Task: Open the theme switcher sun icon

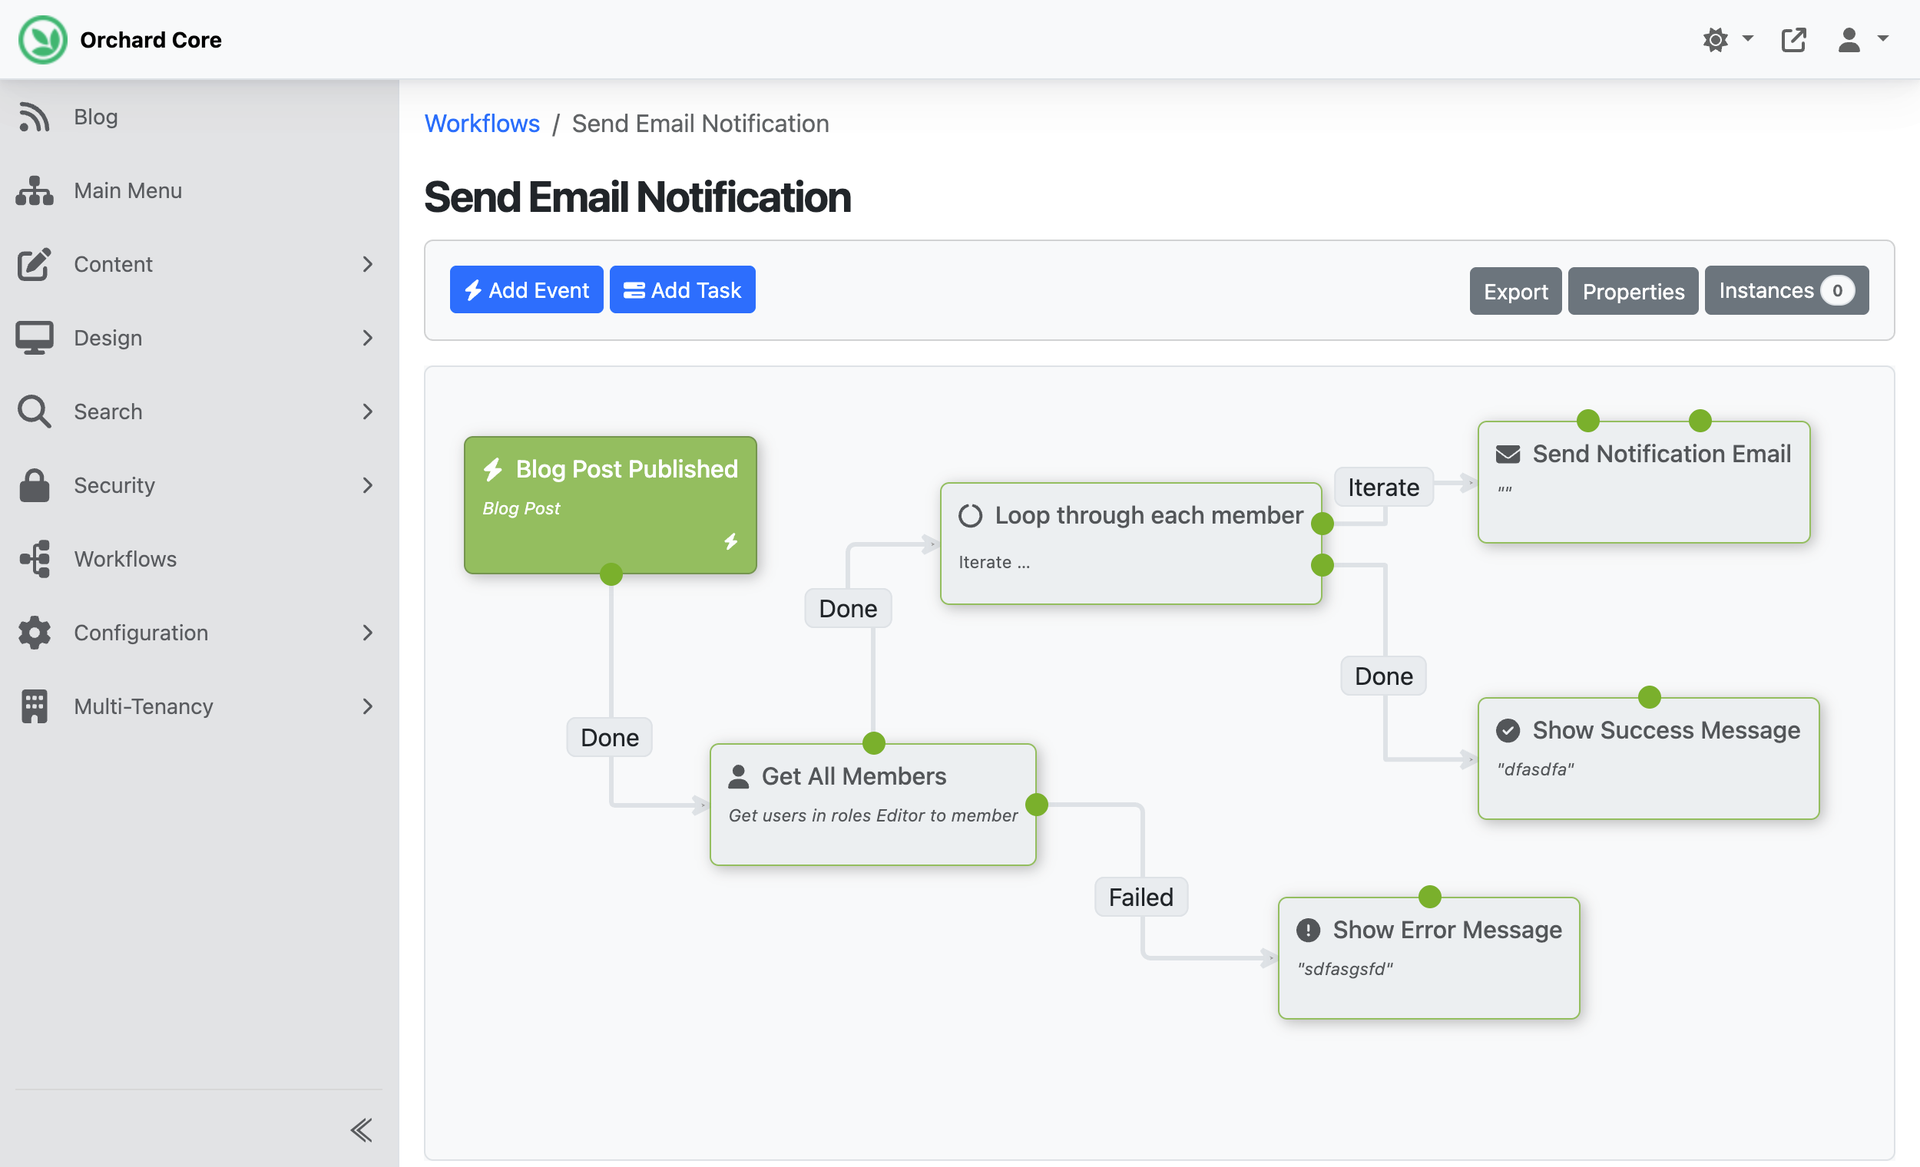Action: (1715, 40)
